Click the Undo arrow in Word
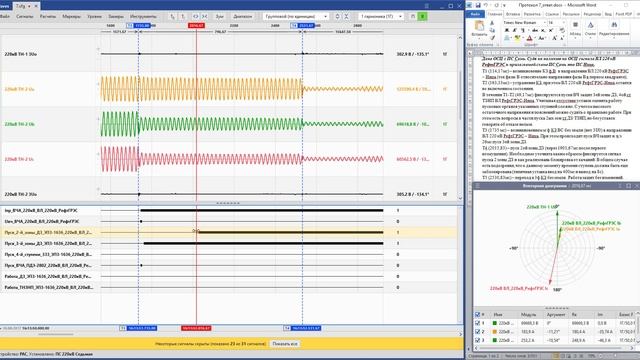 pyautogui.click(x=486, y=5)
